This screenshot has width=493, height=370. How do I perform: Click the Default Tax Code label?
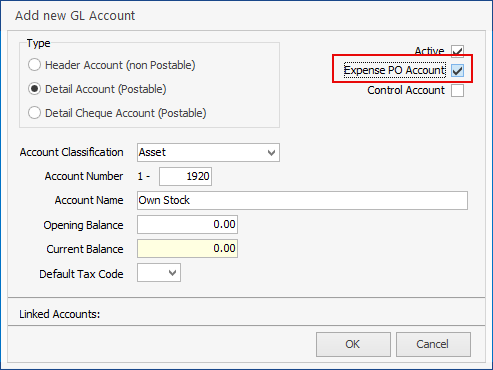click(x=81, y=274)
